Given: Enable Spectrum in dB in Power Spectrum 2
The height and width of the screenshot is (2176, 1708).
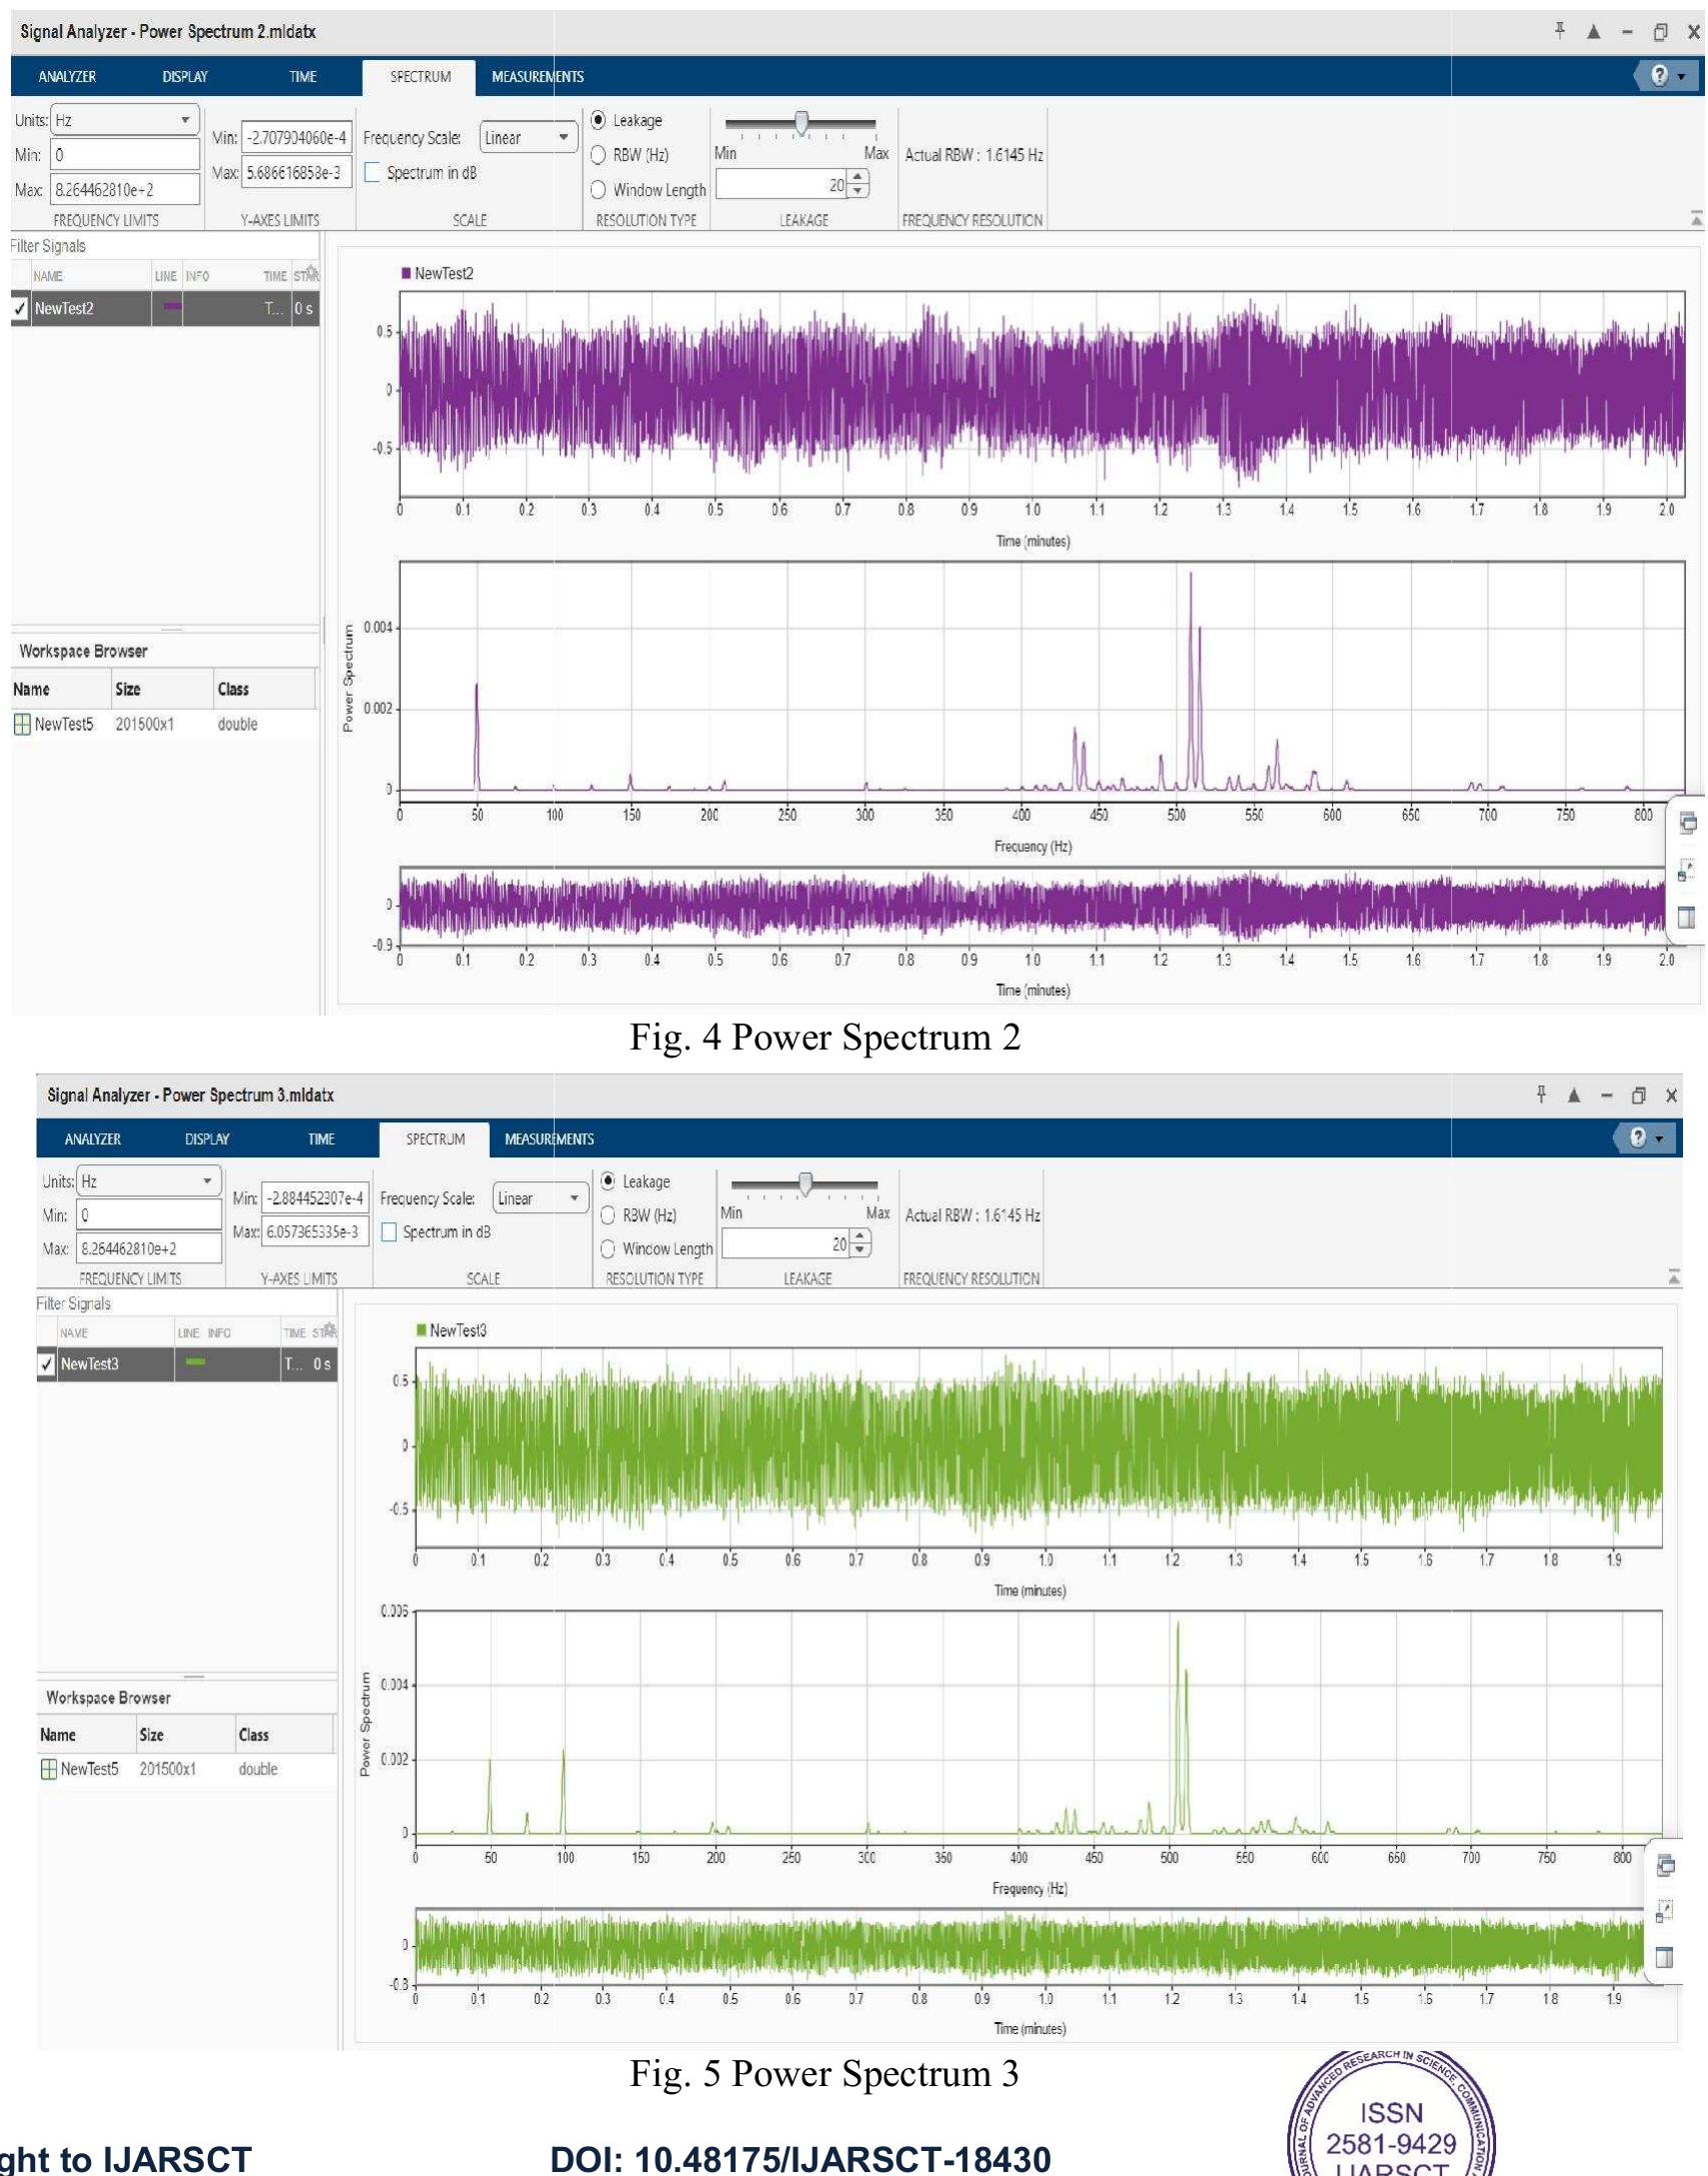Looking at the screenshot, I should pos(373,173).
